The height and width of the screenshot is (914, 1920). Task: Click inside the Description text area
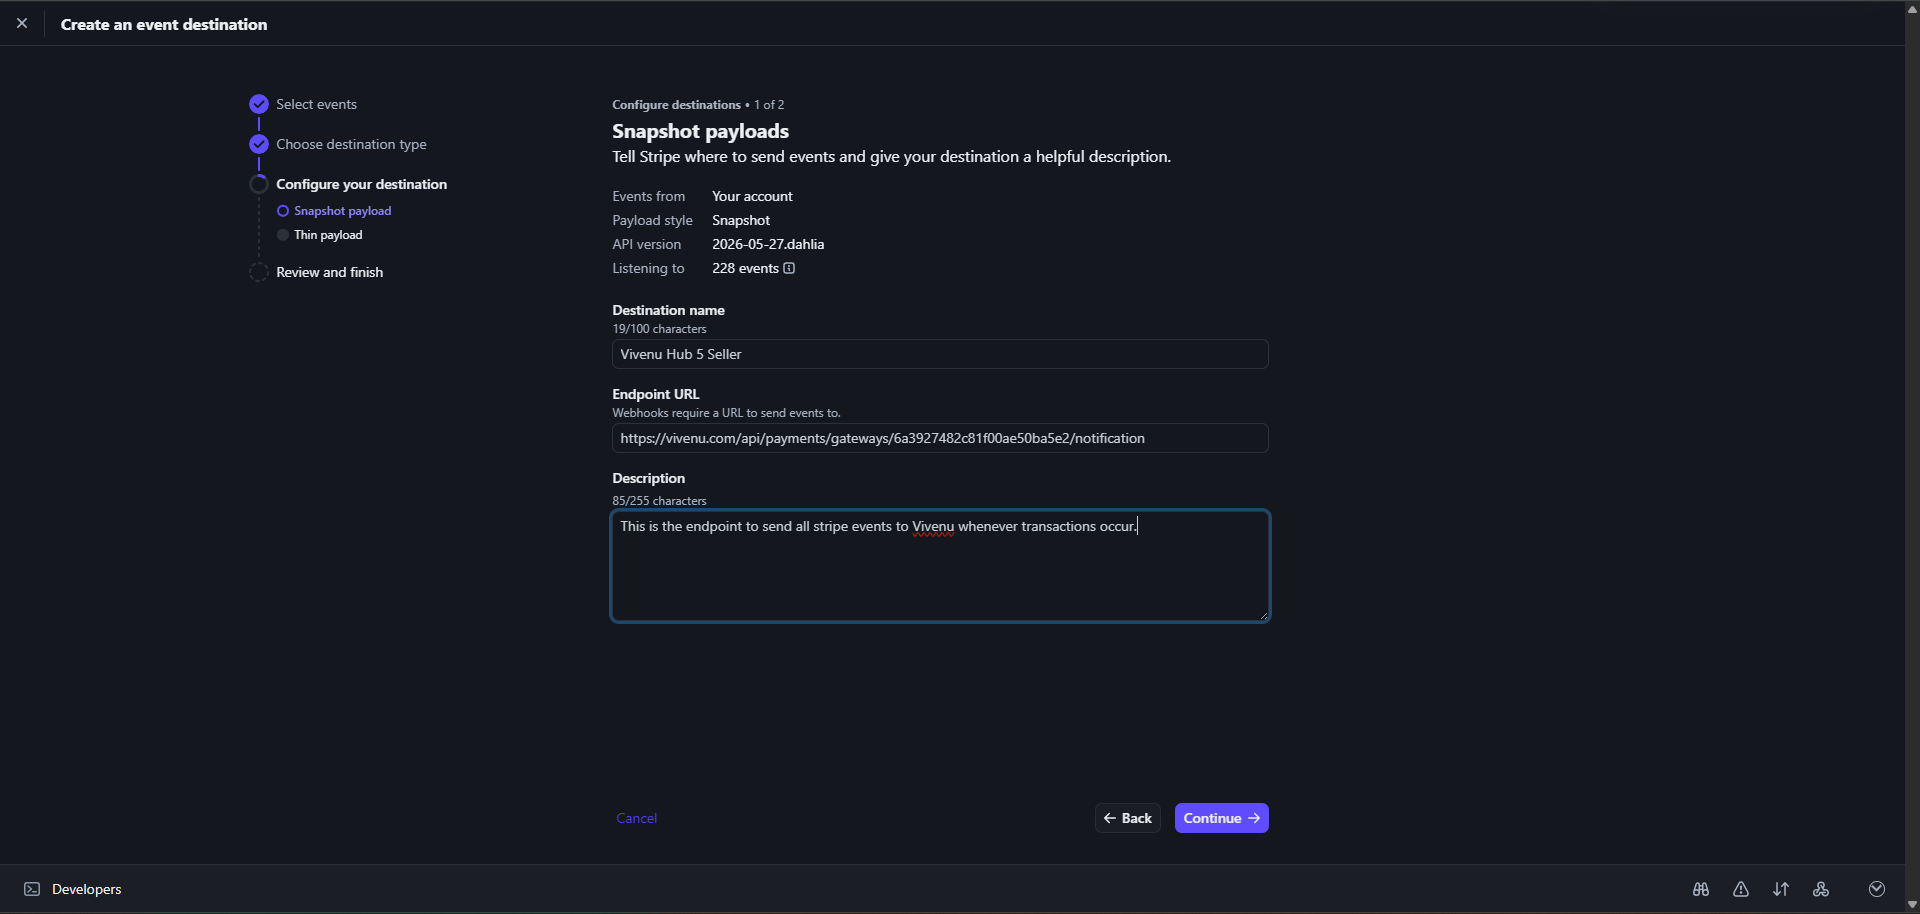tap(940, 566)
